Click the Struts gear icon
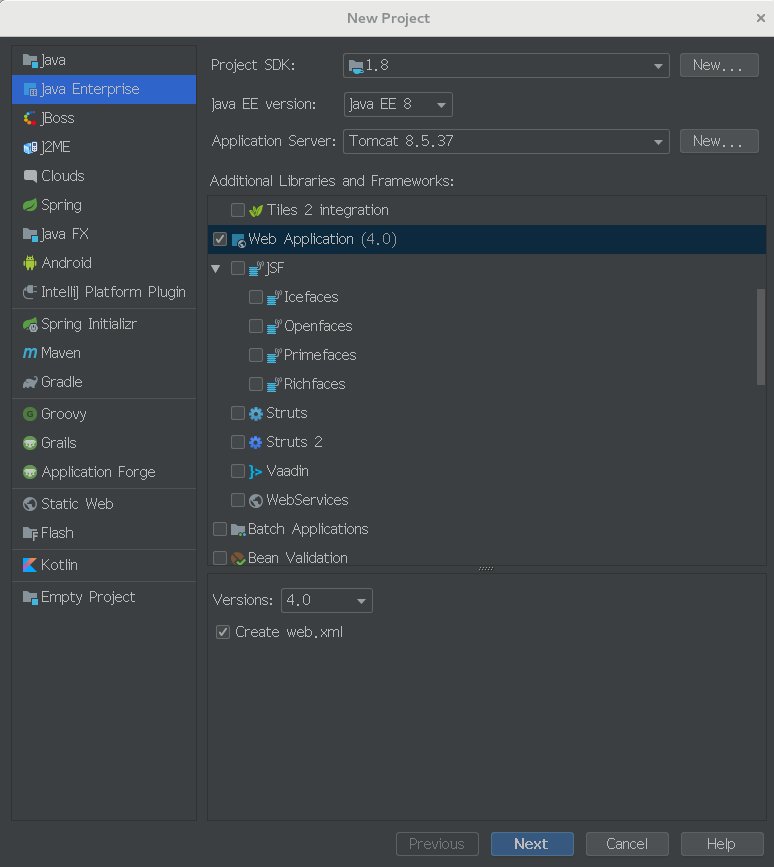Screen dimensions: 774x867 (x=255, y=414)
